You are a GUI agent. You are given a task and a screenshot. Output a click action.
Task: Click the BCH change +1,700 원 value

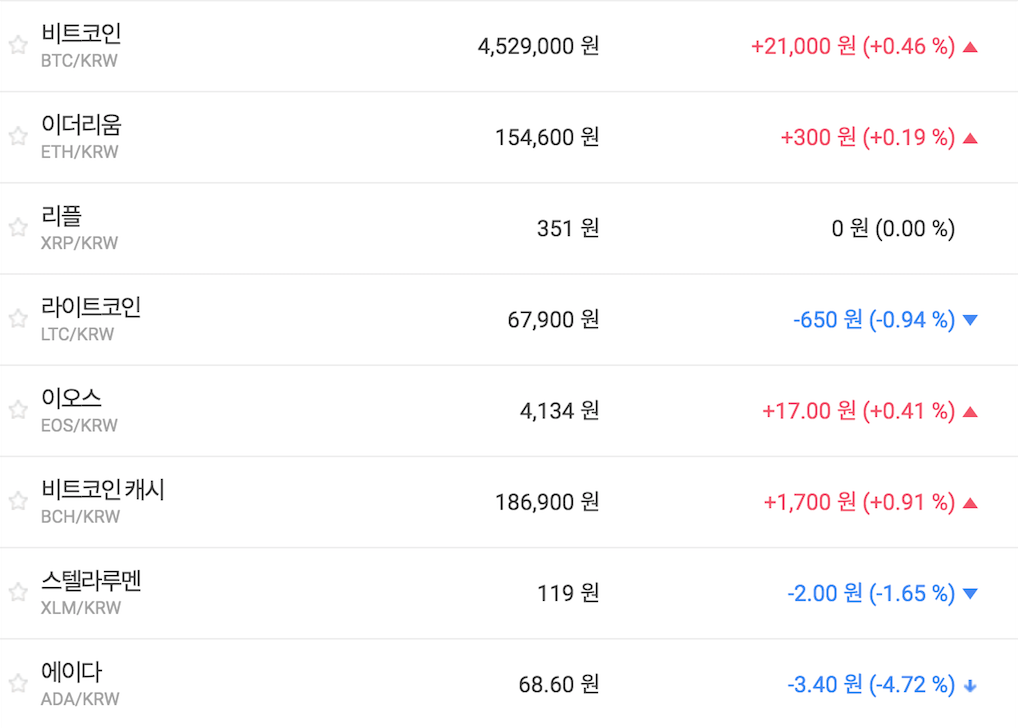810,502
